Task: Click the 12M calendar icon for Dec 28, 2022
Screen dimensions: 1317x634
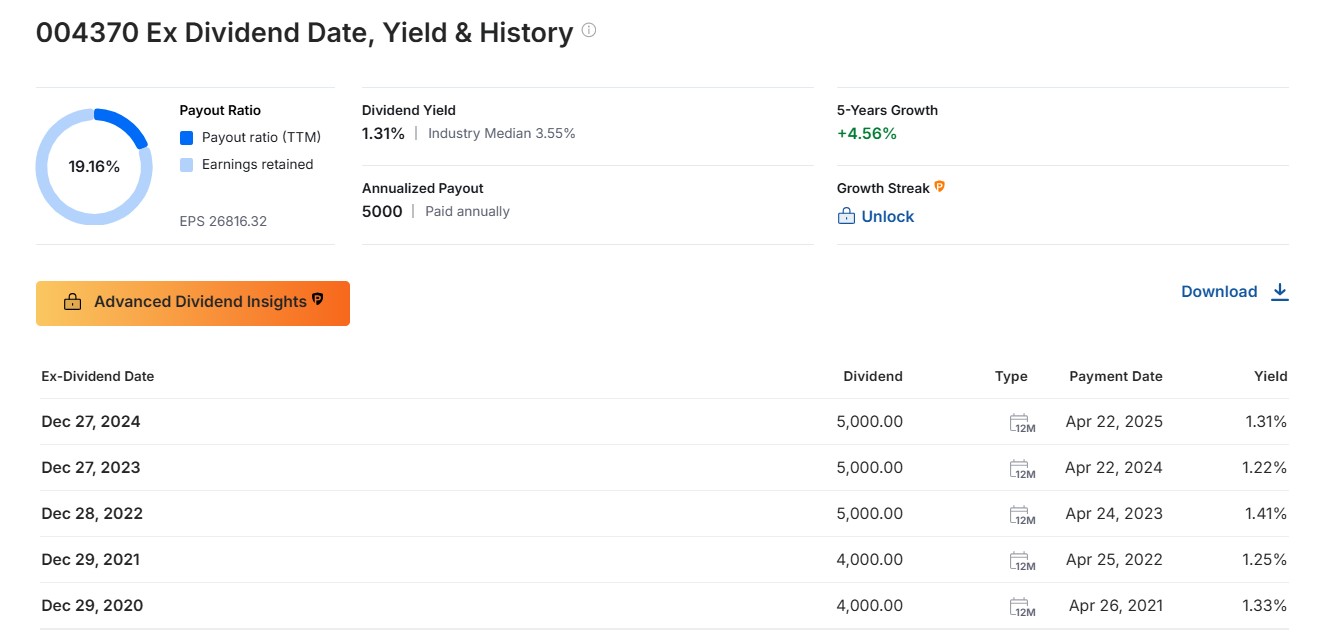Action: click(x=1021, y=515)
